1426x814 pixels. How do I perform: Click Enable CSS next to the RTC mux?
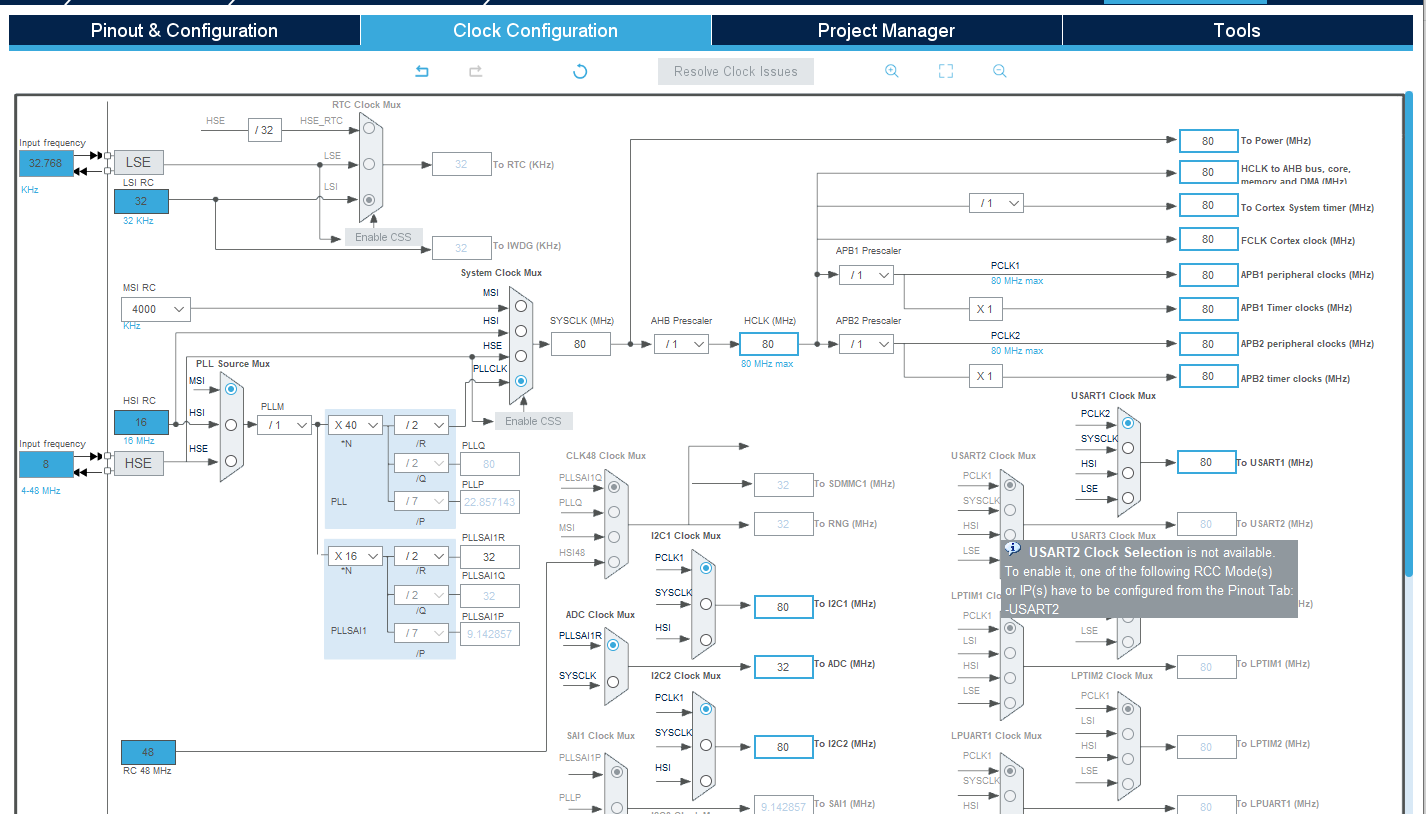click(x=383, y=237)
